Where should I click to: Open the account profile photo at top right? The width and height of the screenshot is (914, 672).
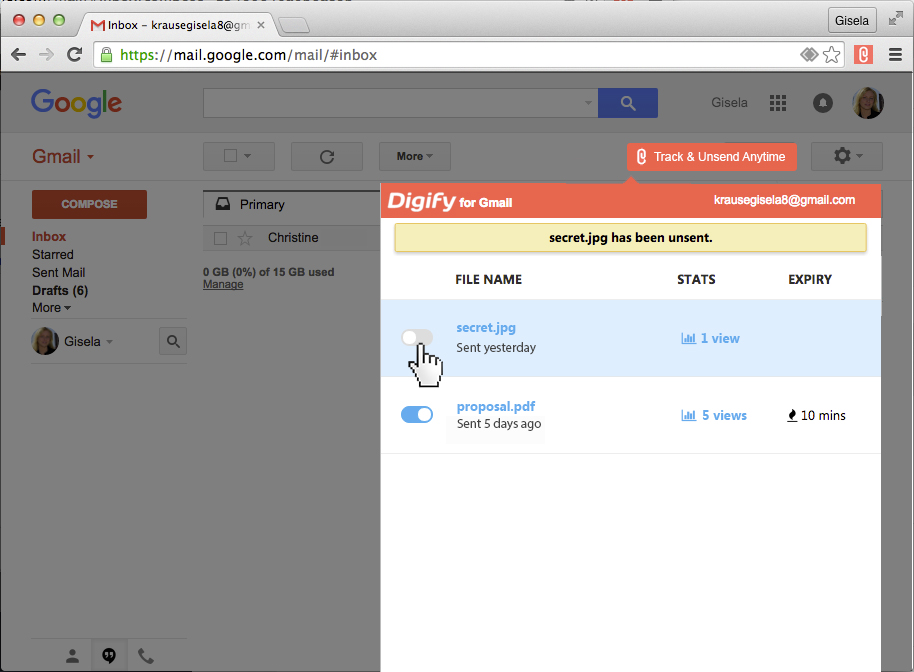[x=868, y=103]
